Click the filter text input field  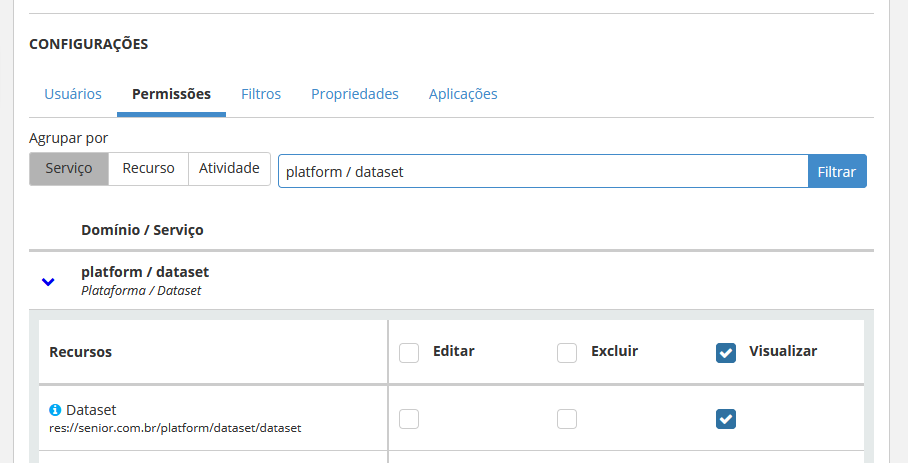(542, 171)
